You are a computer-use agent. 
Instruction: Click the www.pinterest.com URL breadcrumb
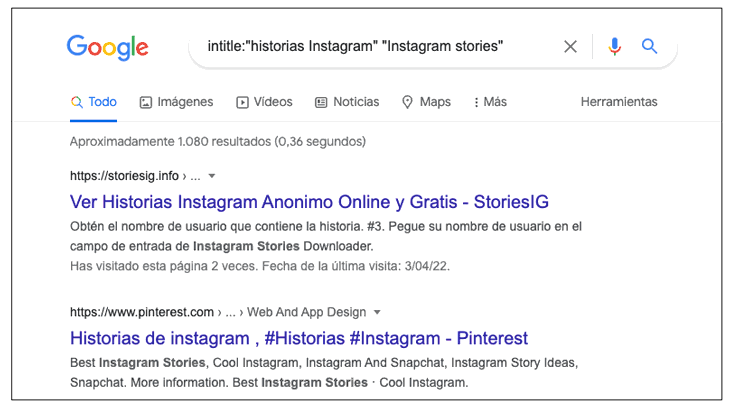tap(142, 312)
